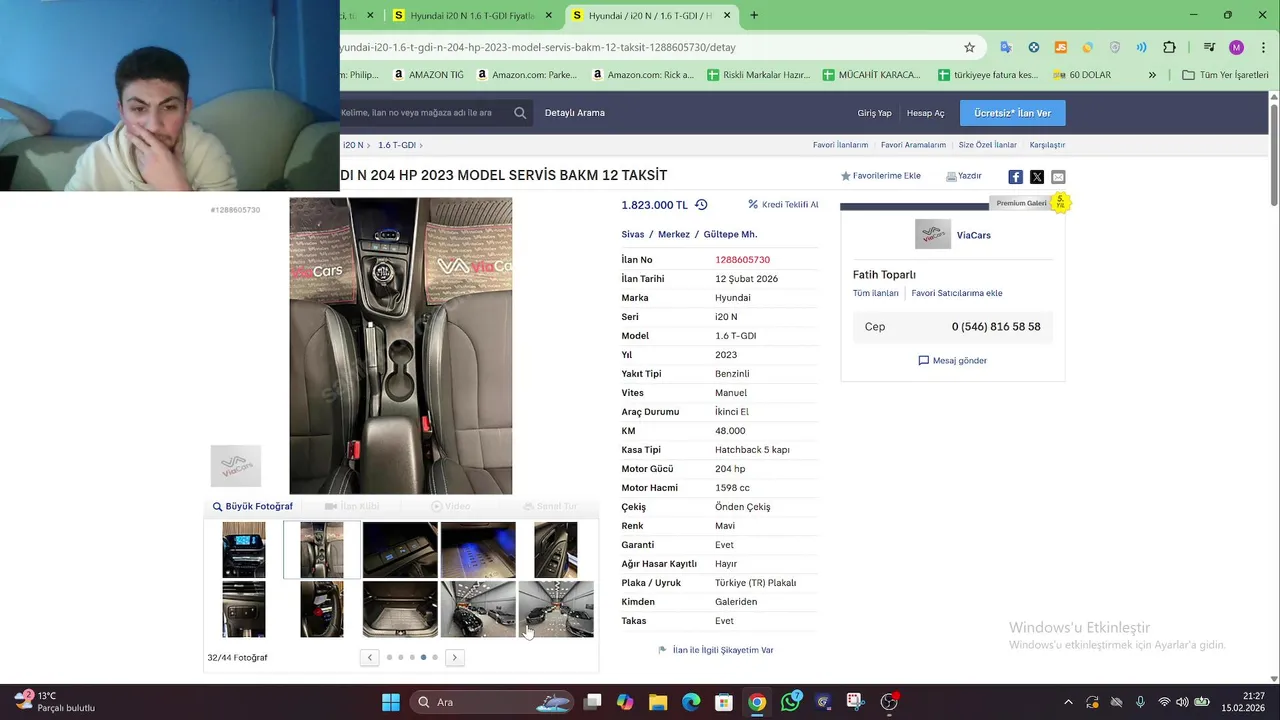Image resolution: width=1280 pixels, height=720 pixels.
Task: Open the Windows Start menu
Action: pyautogui.click(x=390, y=702)
